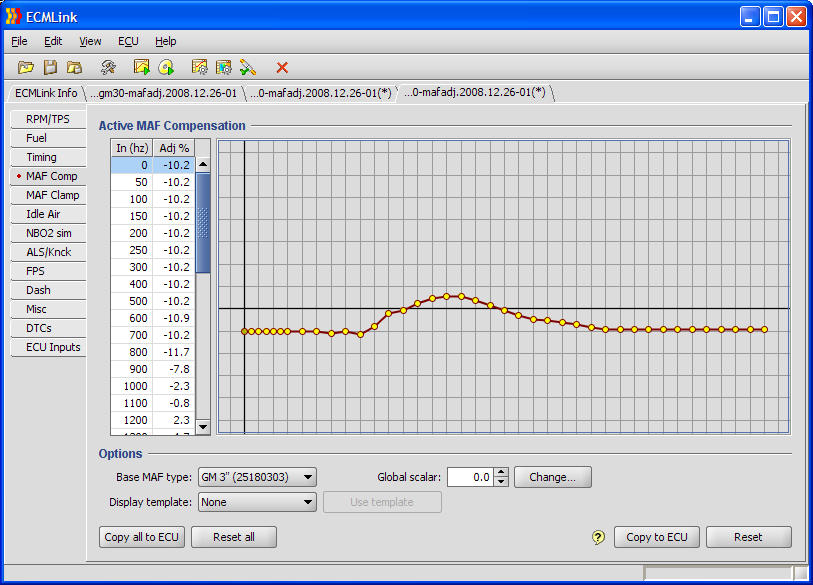Screen dimensions: 813x585
Task: Click the table scrollbar down arrow
Action: click(x=203, y=426)
